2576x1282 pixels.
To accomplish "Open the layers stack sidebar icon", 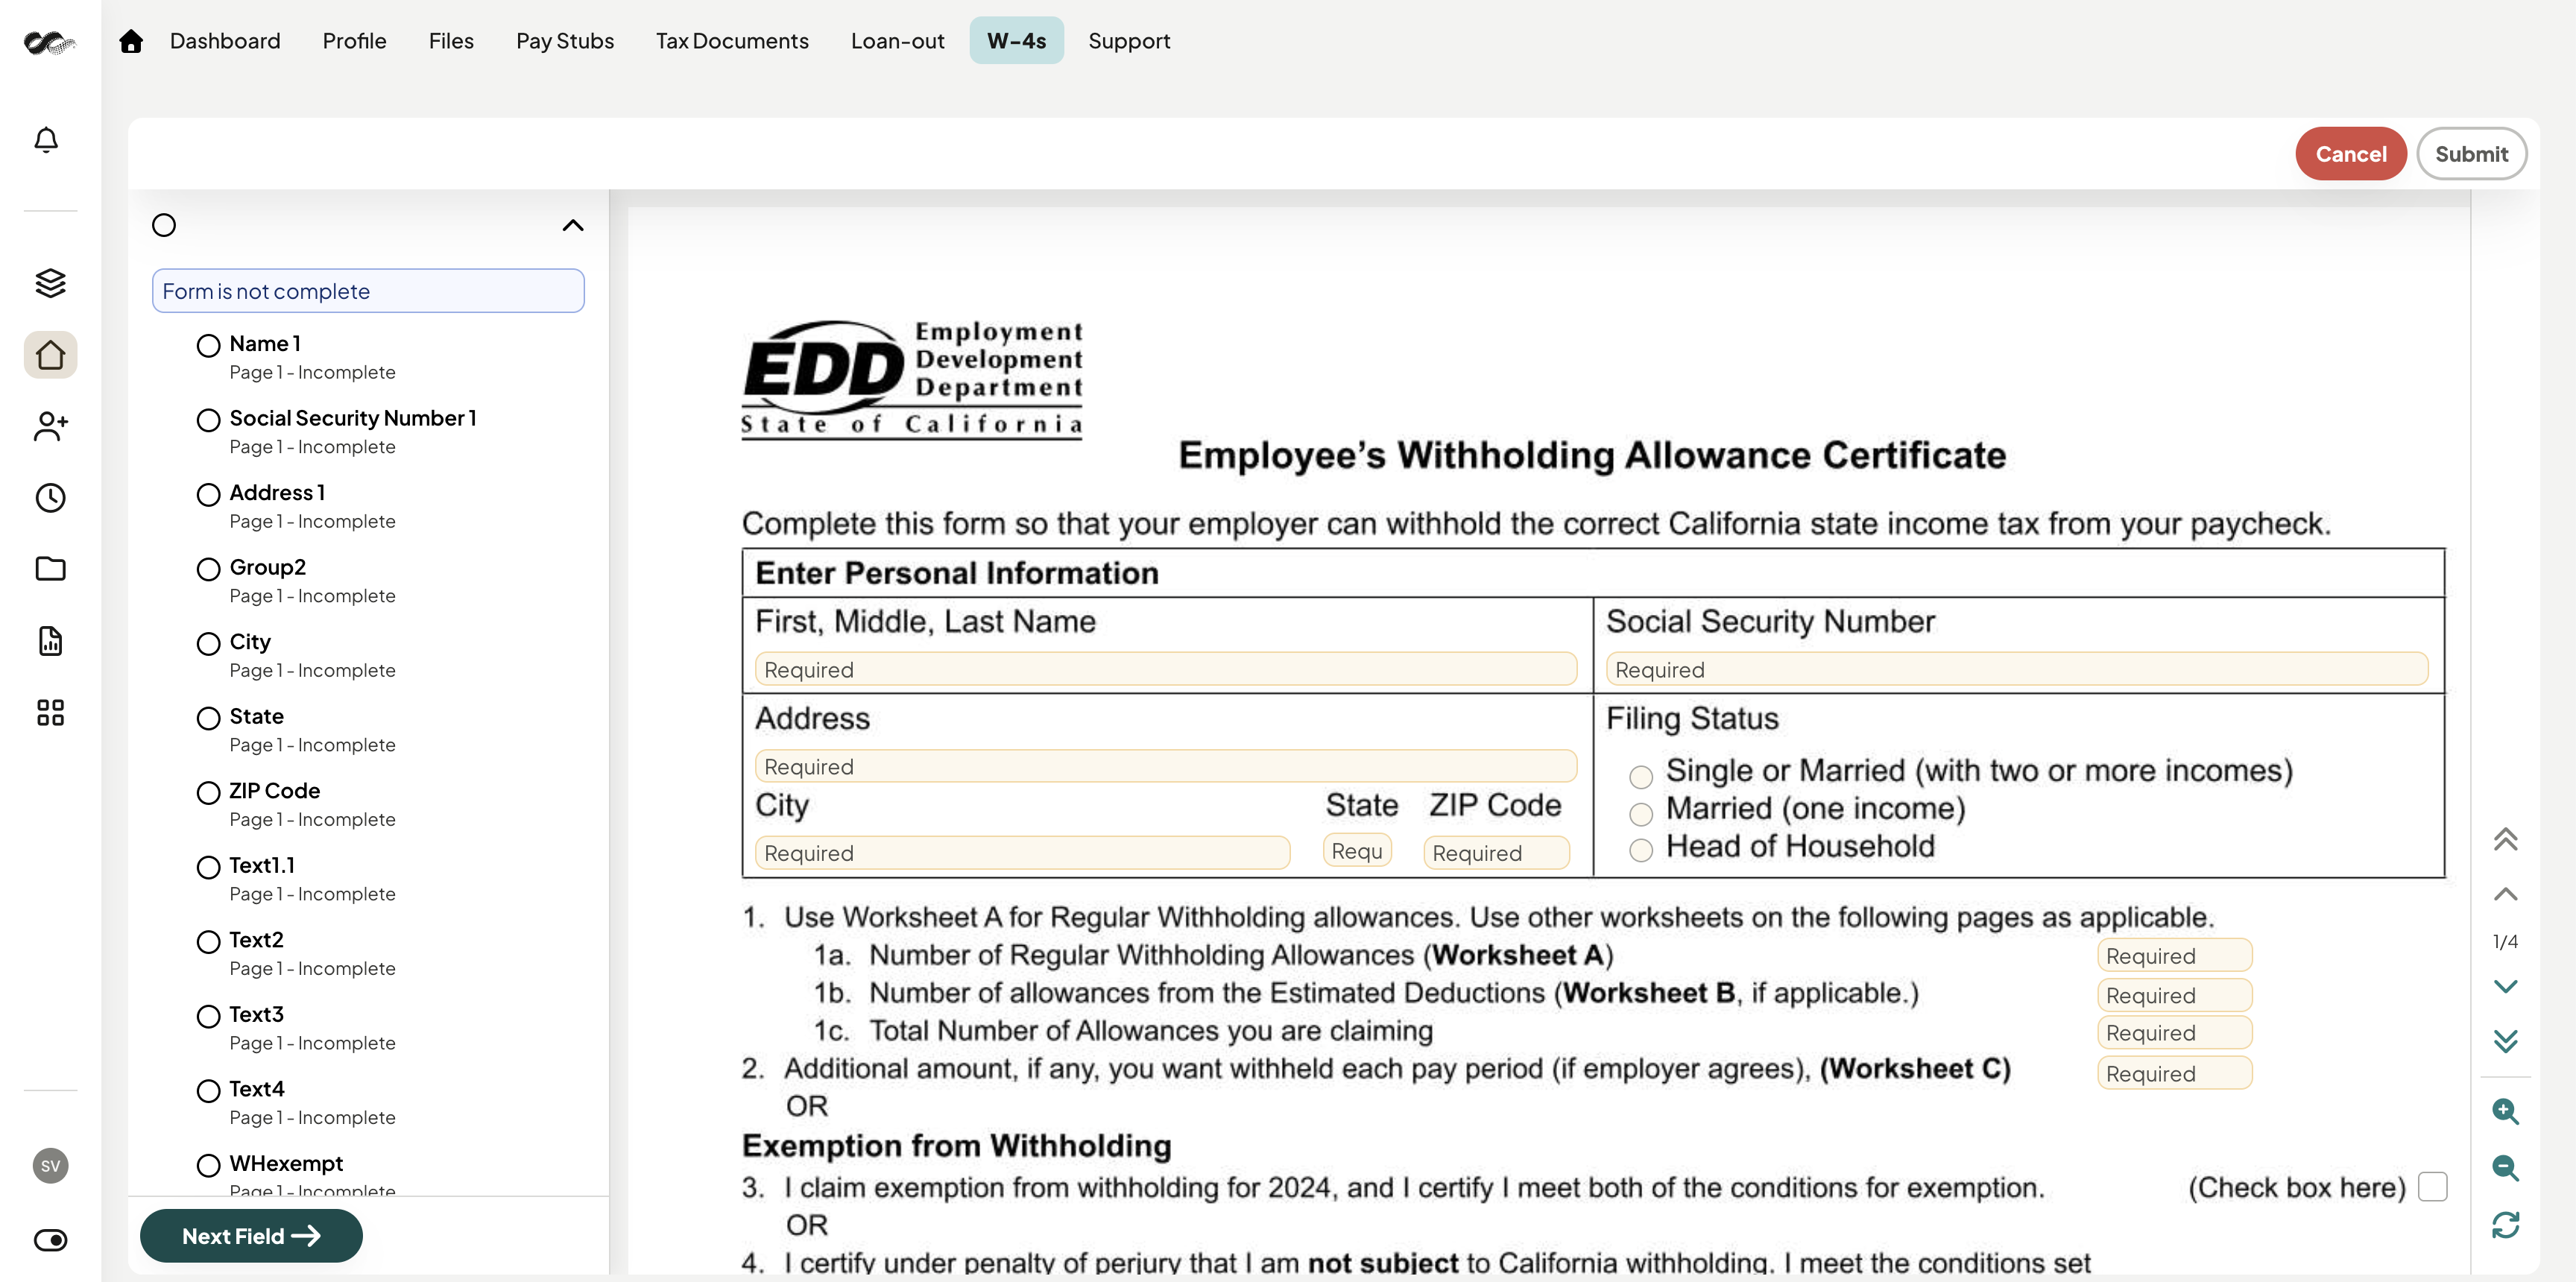I will click(51, 283).
